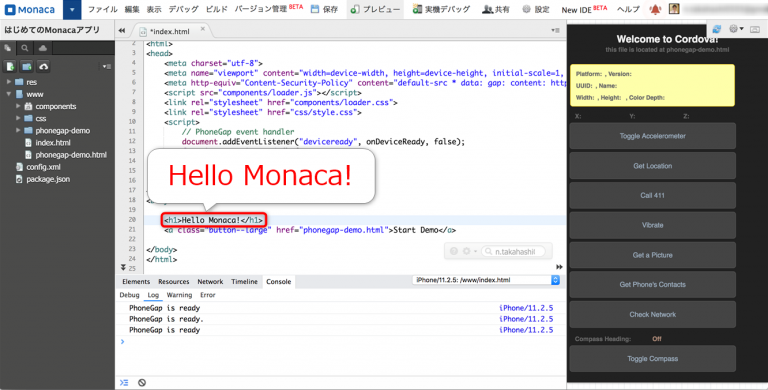Open the cloud panel tab icon
The height and width of the screenshot is (390, 768).
pyautogui.click(x=43, y=48)
